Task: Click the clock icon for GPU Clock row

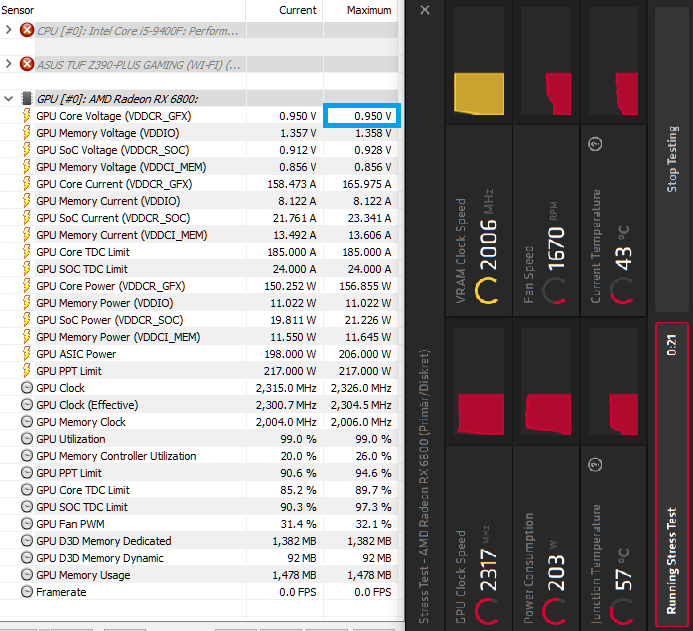Action: (27, 388)
